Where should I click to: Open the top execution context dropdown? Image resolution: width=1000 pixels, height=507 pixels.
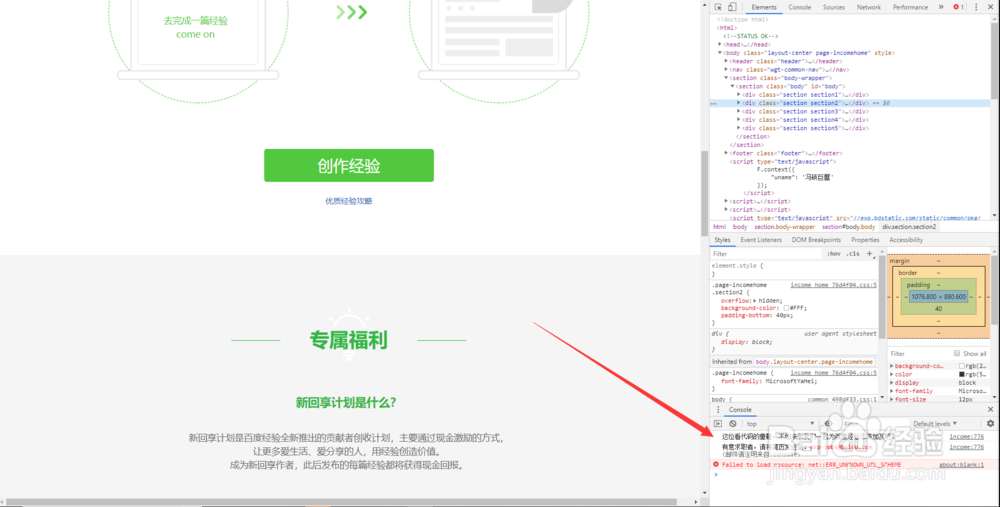tap(781, 423)
